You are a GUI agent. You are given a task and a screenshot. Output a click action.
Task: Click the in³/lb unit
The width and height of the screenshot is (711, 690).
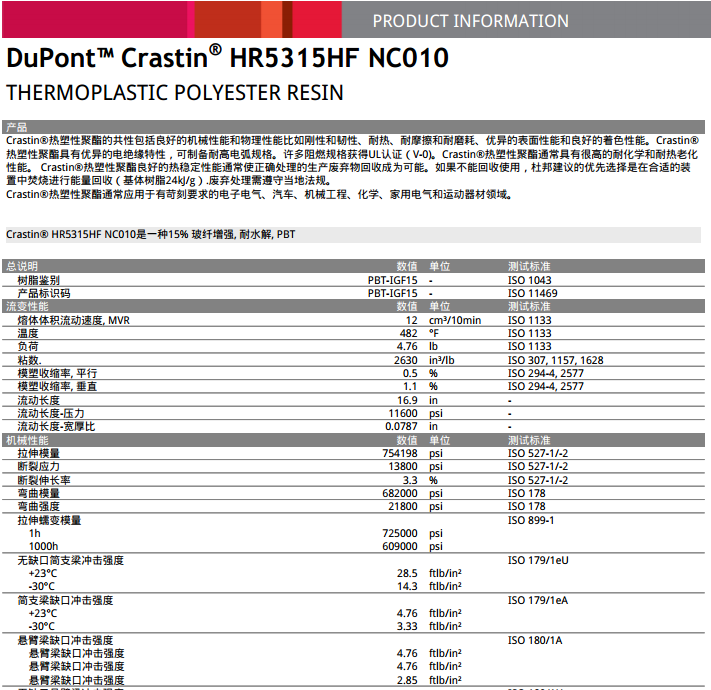point(442,360)
